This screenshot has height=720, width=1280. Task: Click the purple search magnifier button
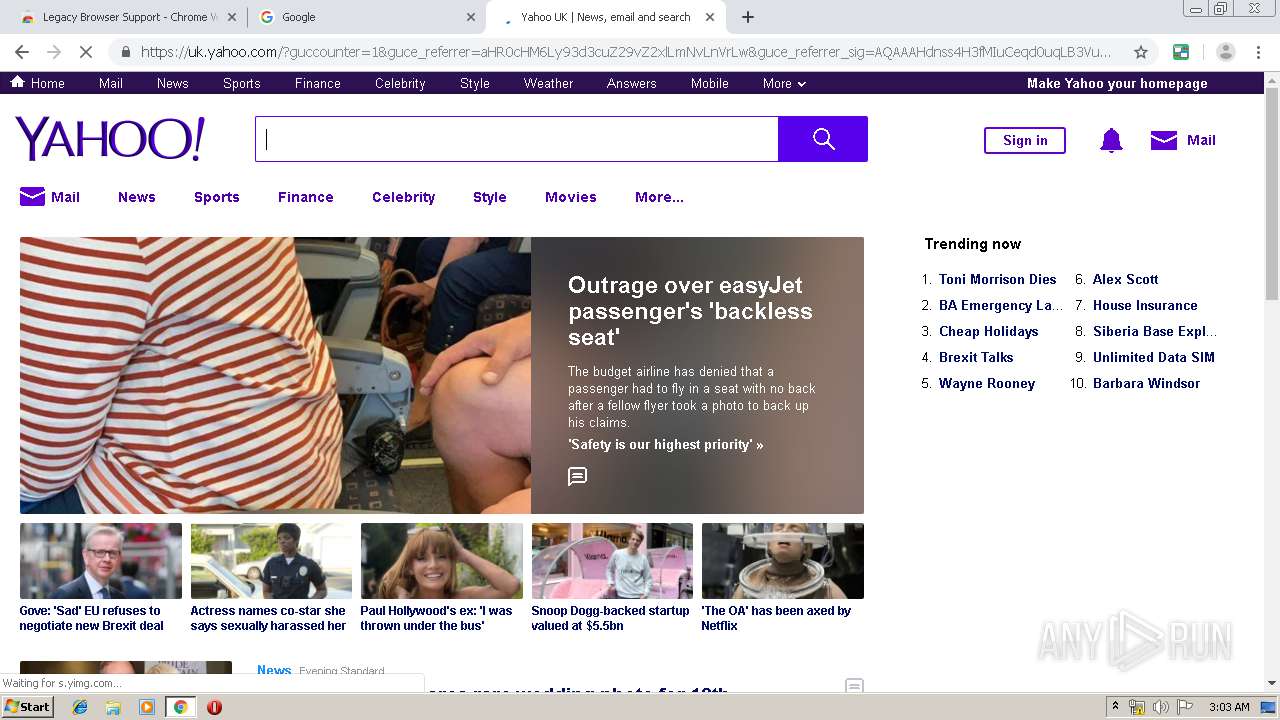[x=823, y=139]
